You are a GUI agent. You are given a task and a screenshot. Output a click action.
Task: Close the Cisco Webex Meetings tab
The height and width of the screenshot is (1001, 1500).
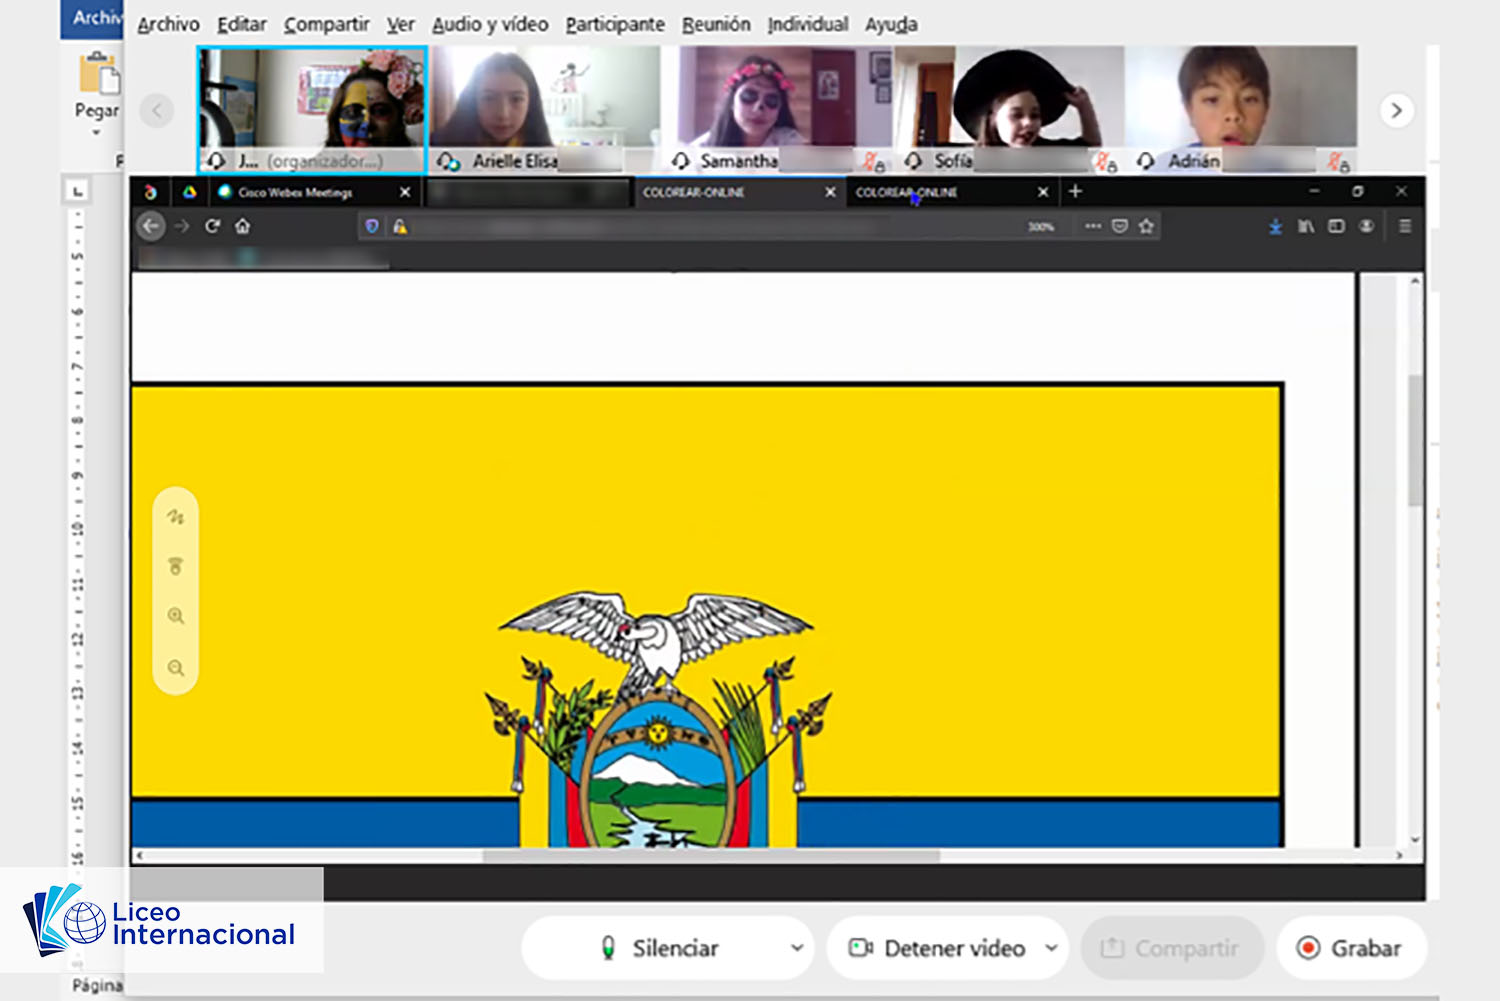(405, 192)
